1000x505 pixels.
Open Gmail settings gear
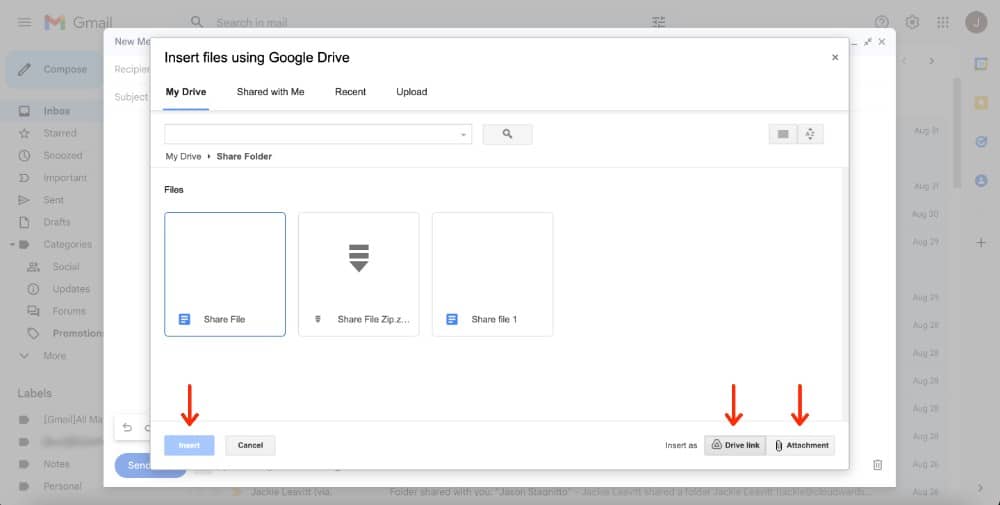(x=912, y=22)
